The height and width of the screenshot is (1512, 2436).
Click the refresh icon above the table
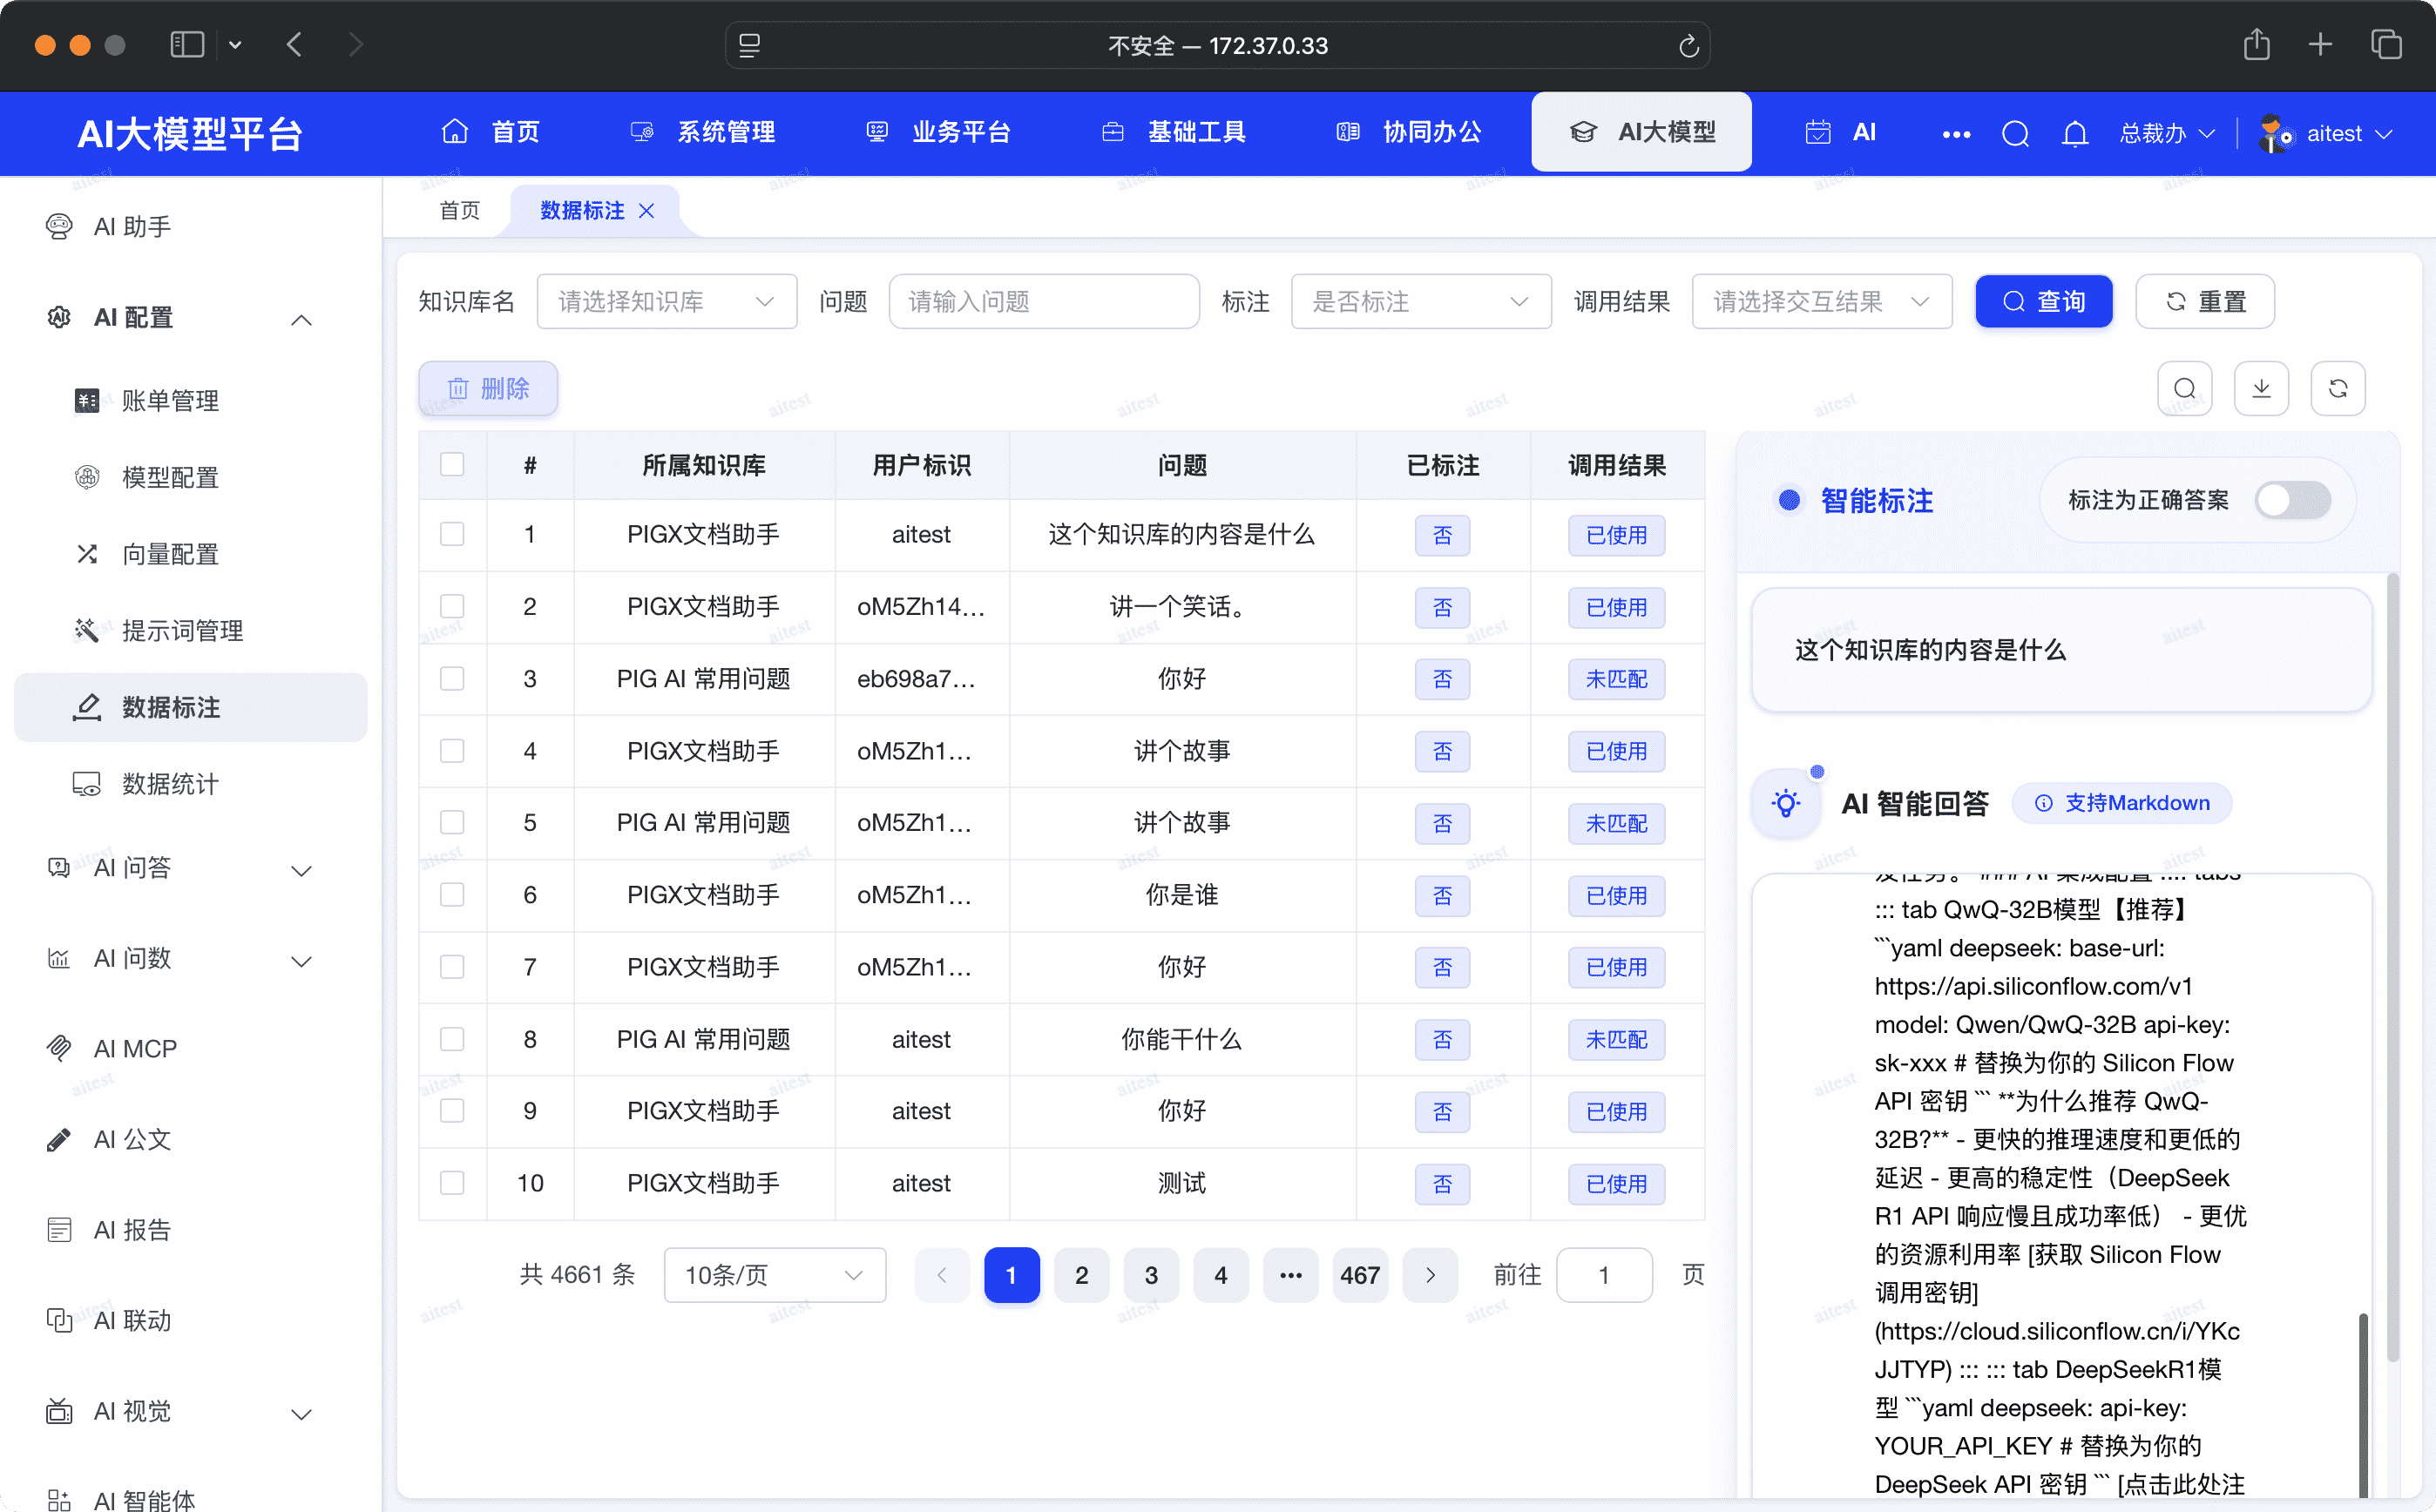(x=2339, y=388)
